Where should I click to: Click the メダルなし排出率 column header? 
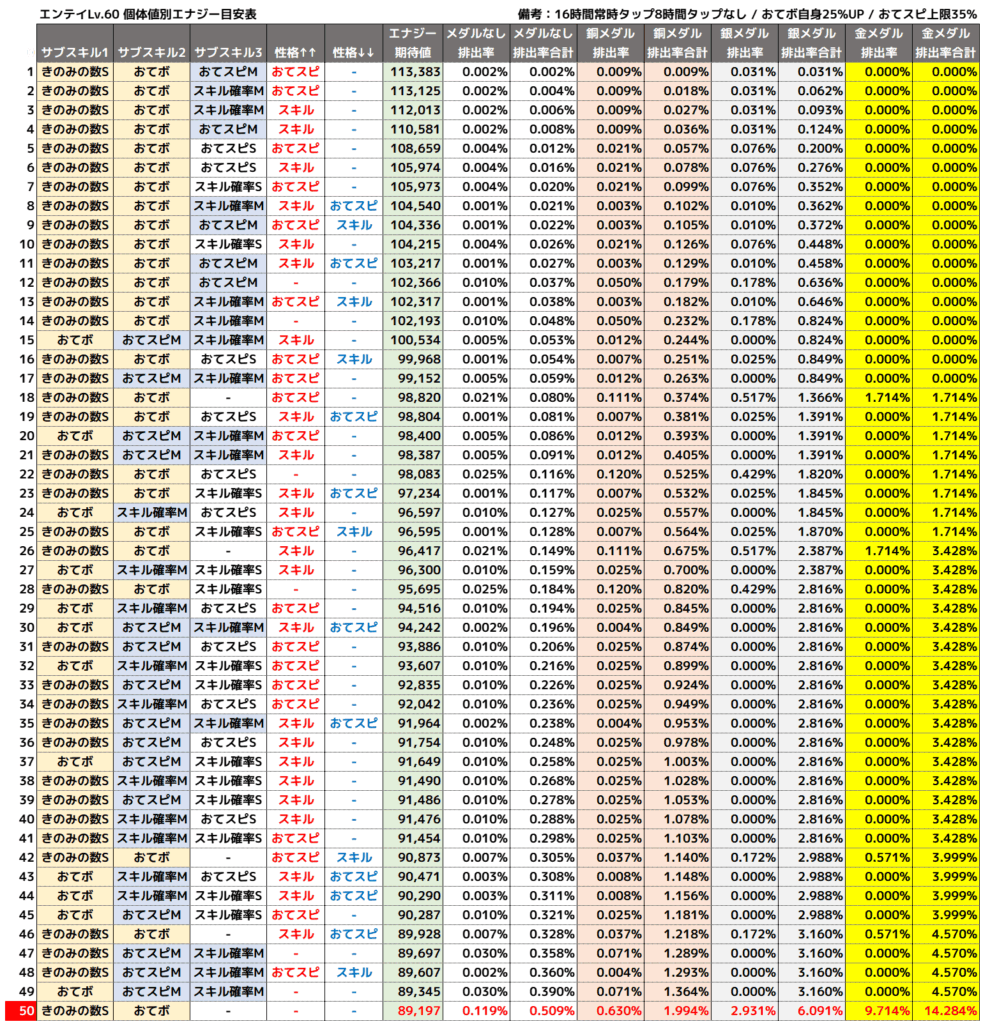[475, 43]
